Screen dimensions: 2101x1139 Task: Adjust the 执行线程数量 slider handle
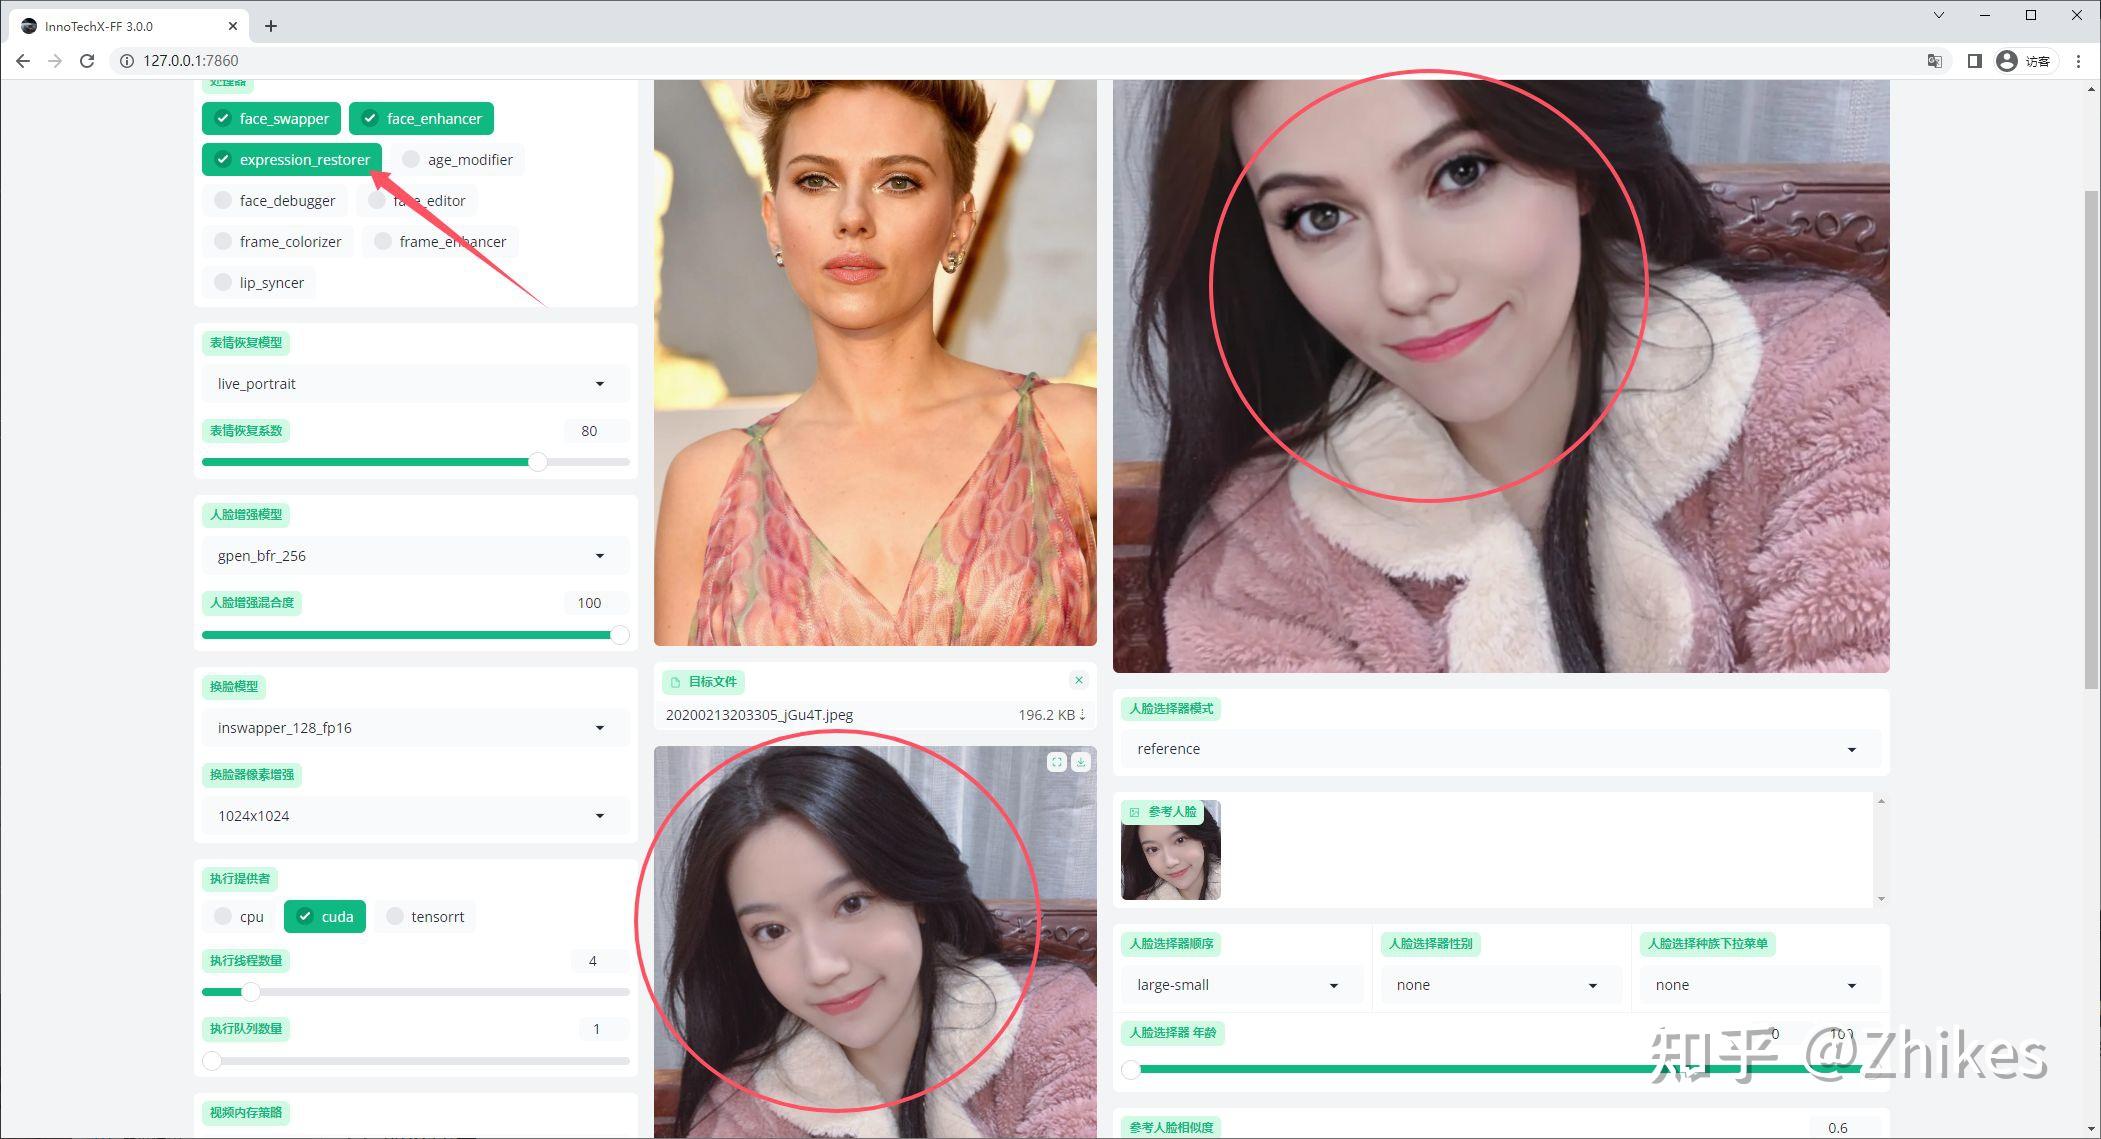[x=251, y=992]
